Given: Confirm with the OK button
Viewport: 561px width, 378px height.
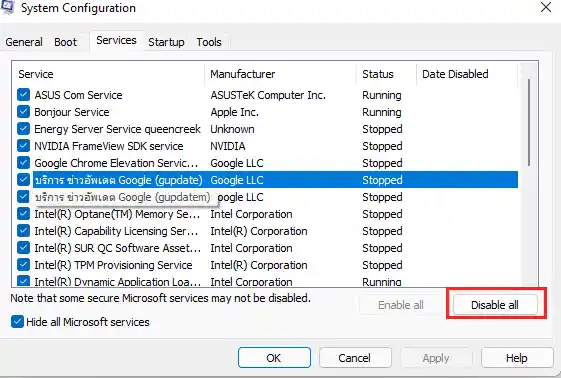Looking at the screenshot, I should [274, 358].
